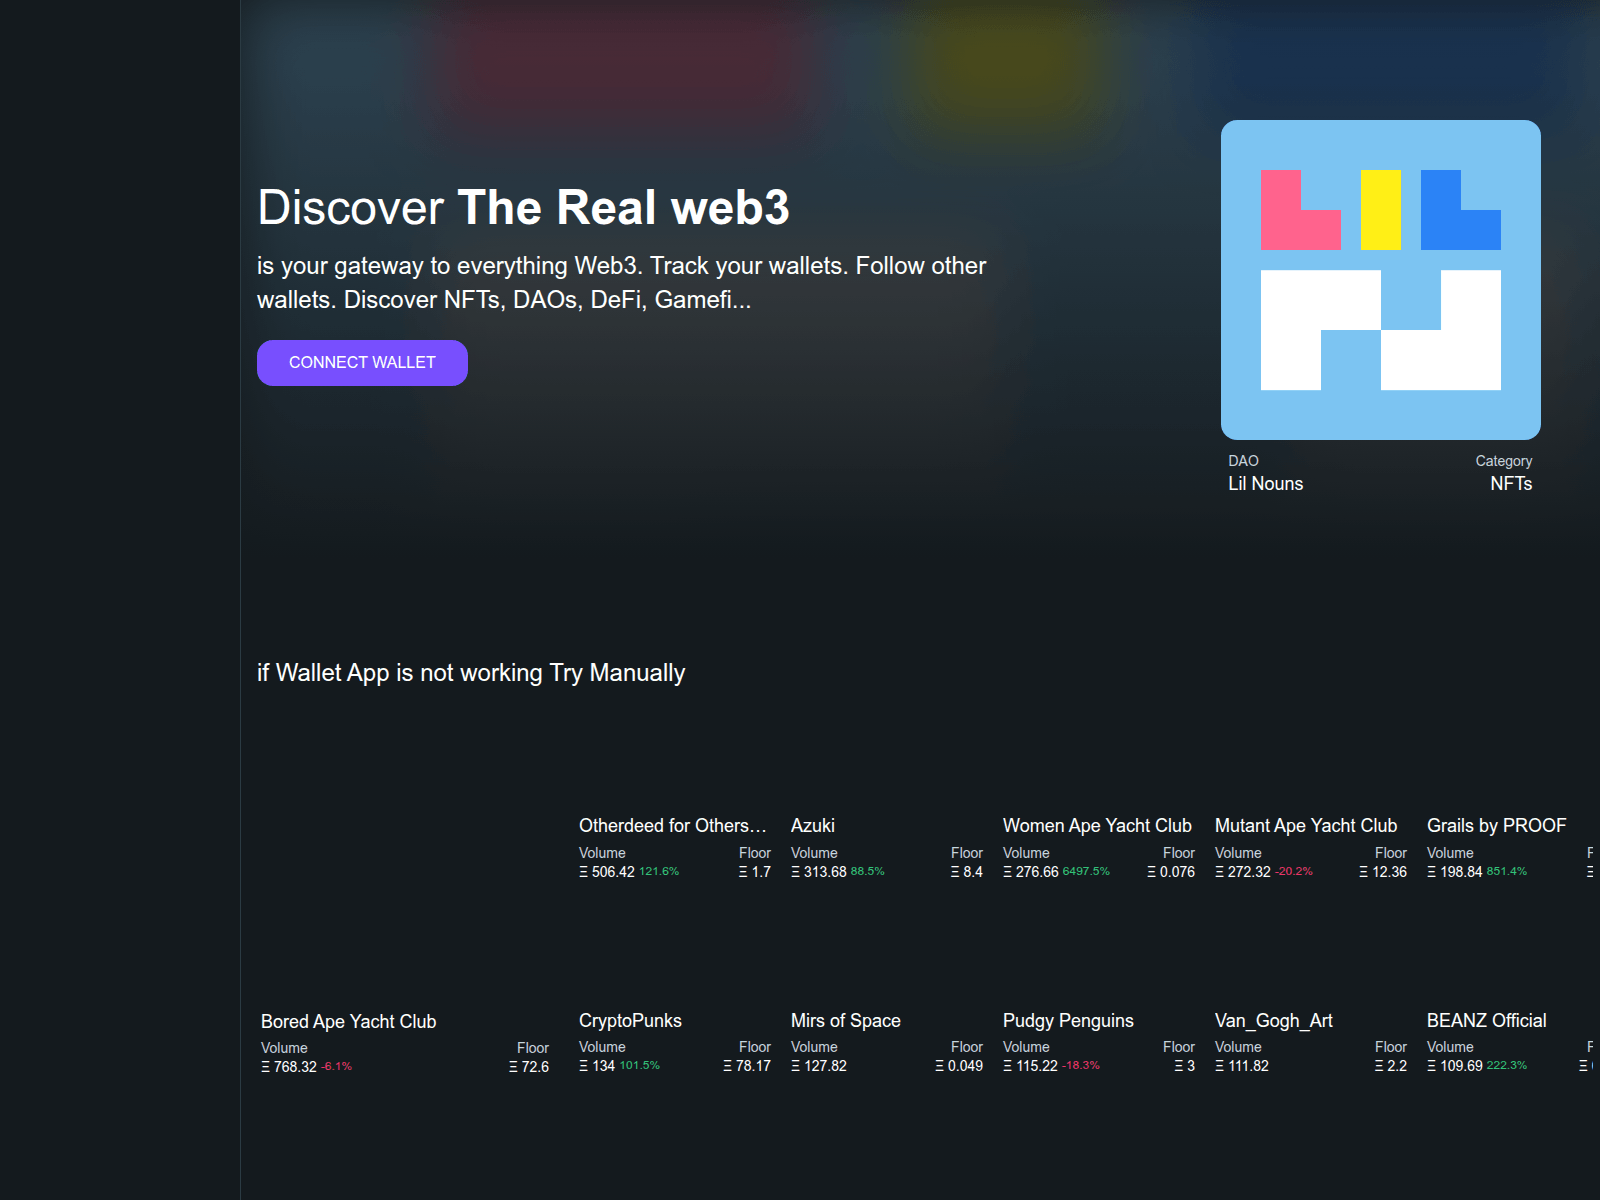The height and width of the screenshot is (1200, 1600).
Task: Open the Otherdeed for Otherside collection
Action: click(672, 826)
